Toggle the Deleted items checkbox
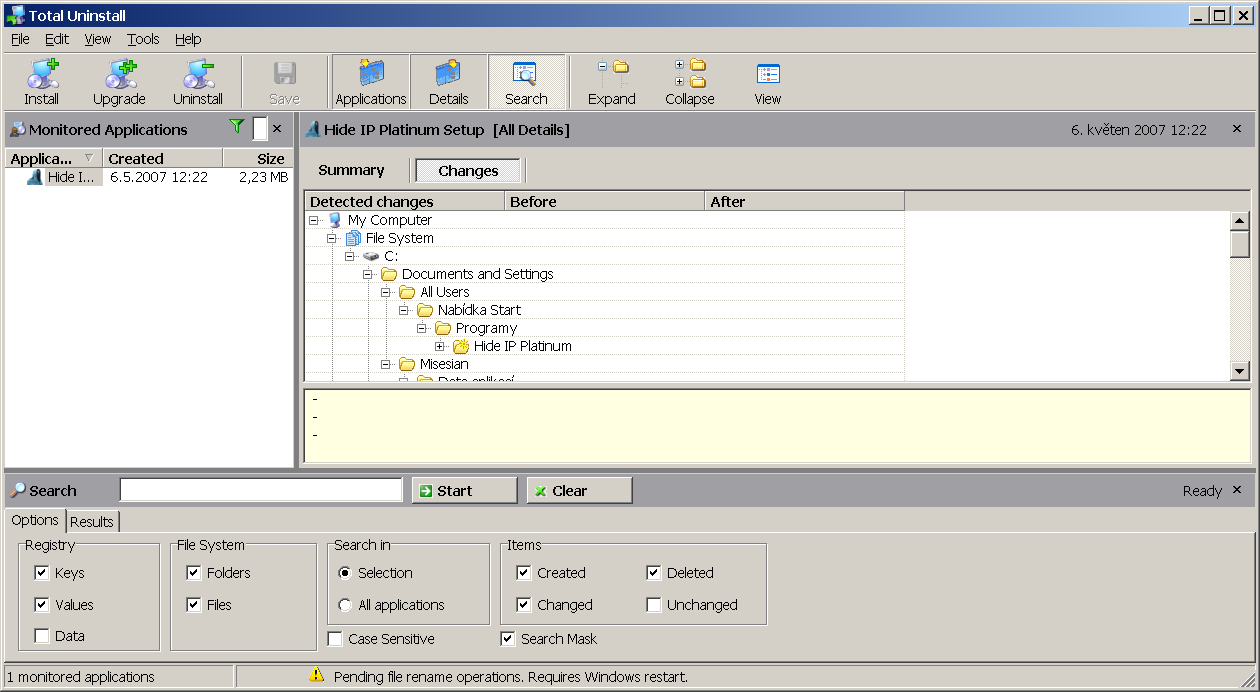 (x=654, y=573)
